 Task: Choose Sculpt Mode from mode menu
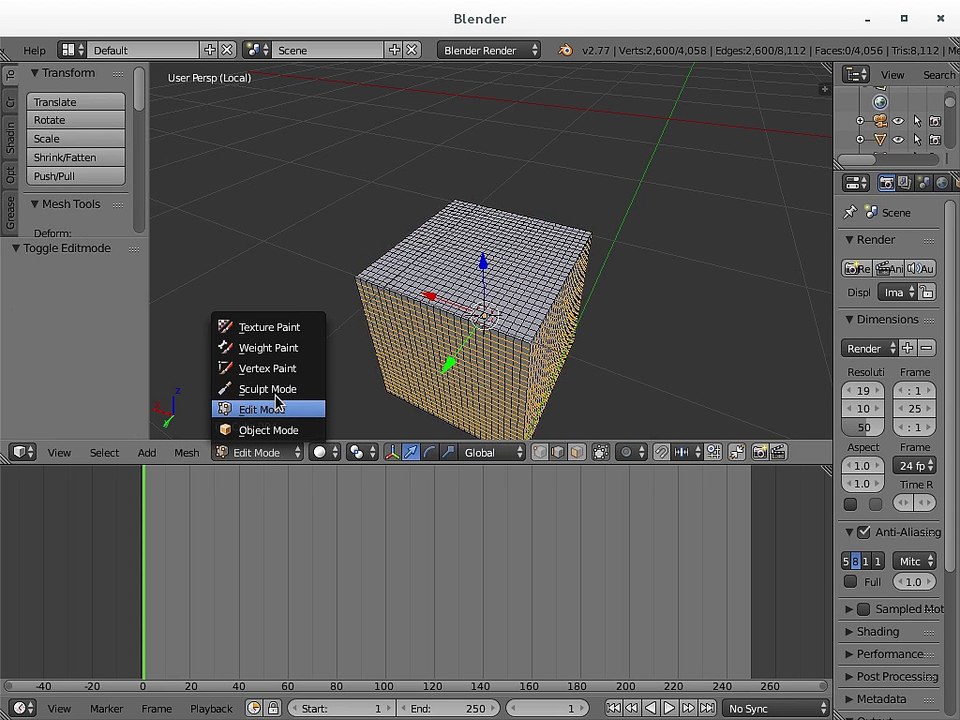[x=268, y=389]
